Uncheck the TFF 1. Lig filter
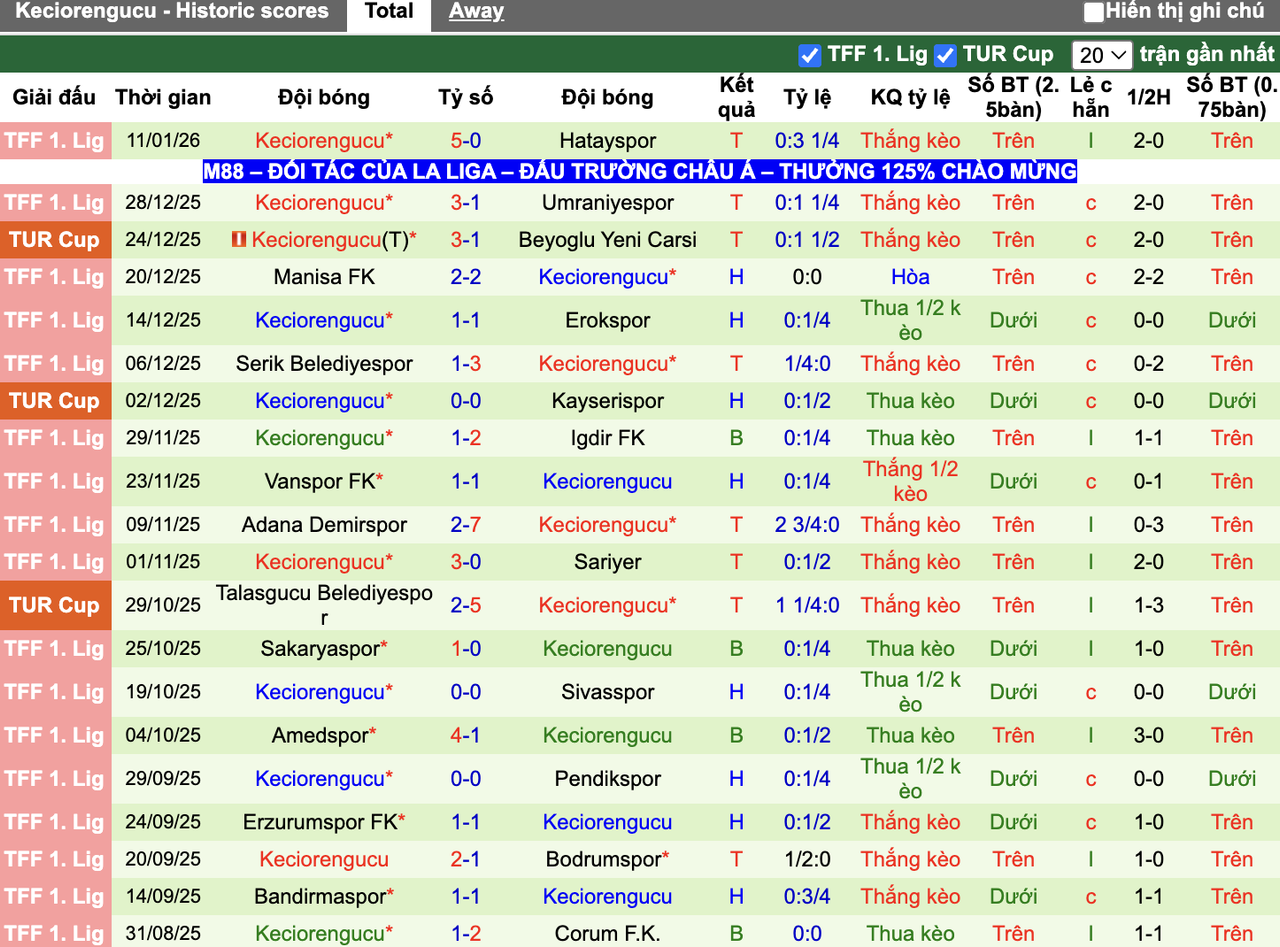The image size is (1280, 947). [x=810, y=55]
